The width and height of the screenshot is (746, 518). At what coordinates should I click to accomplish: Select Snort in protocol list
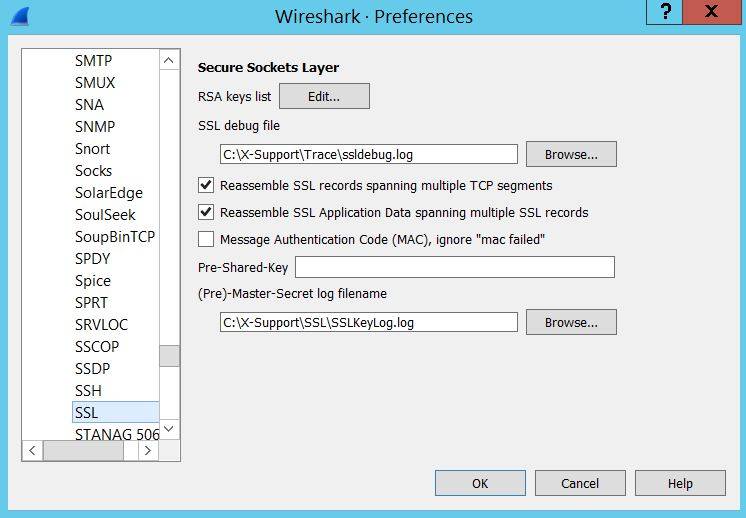[x=92, y=148]
